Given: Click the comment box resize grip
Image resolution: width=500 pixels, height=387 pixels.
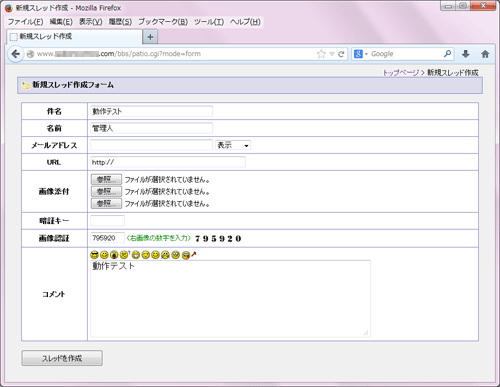Looking at the screenshot, I should click(366, 333).
